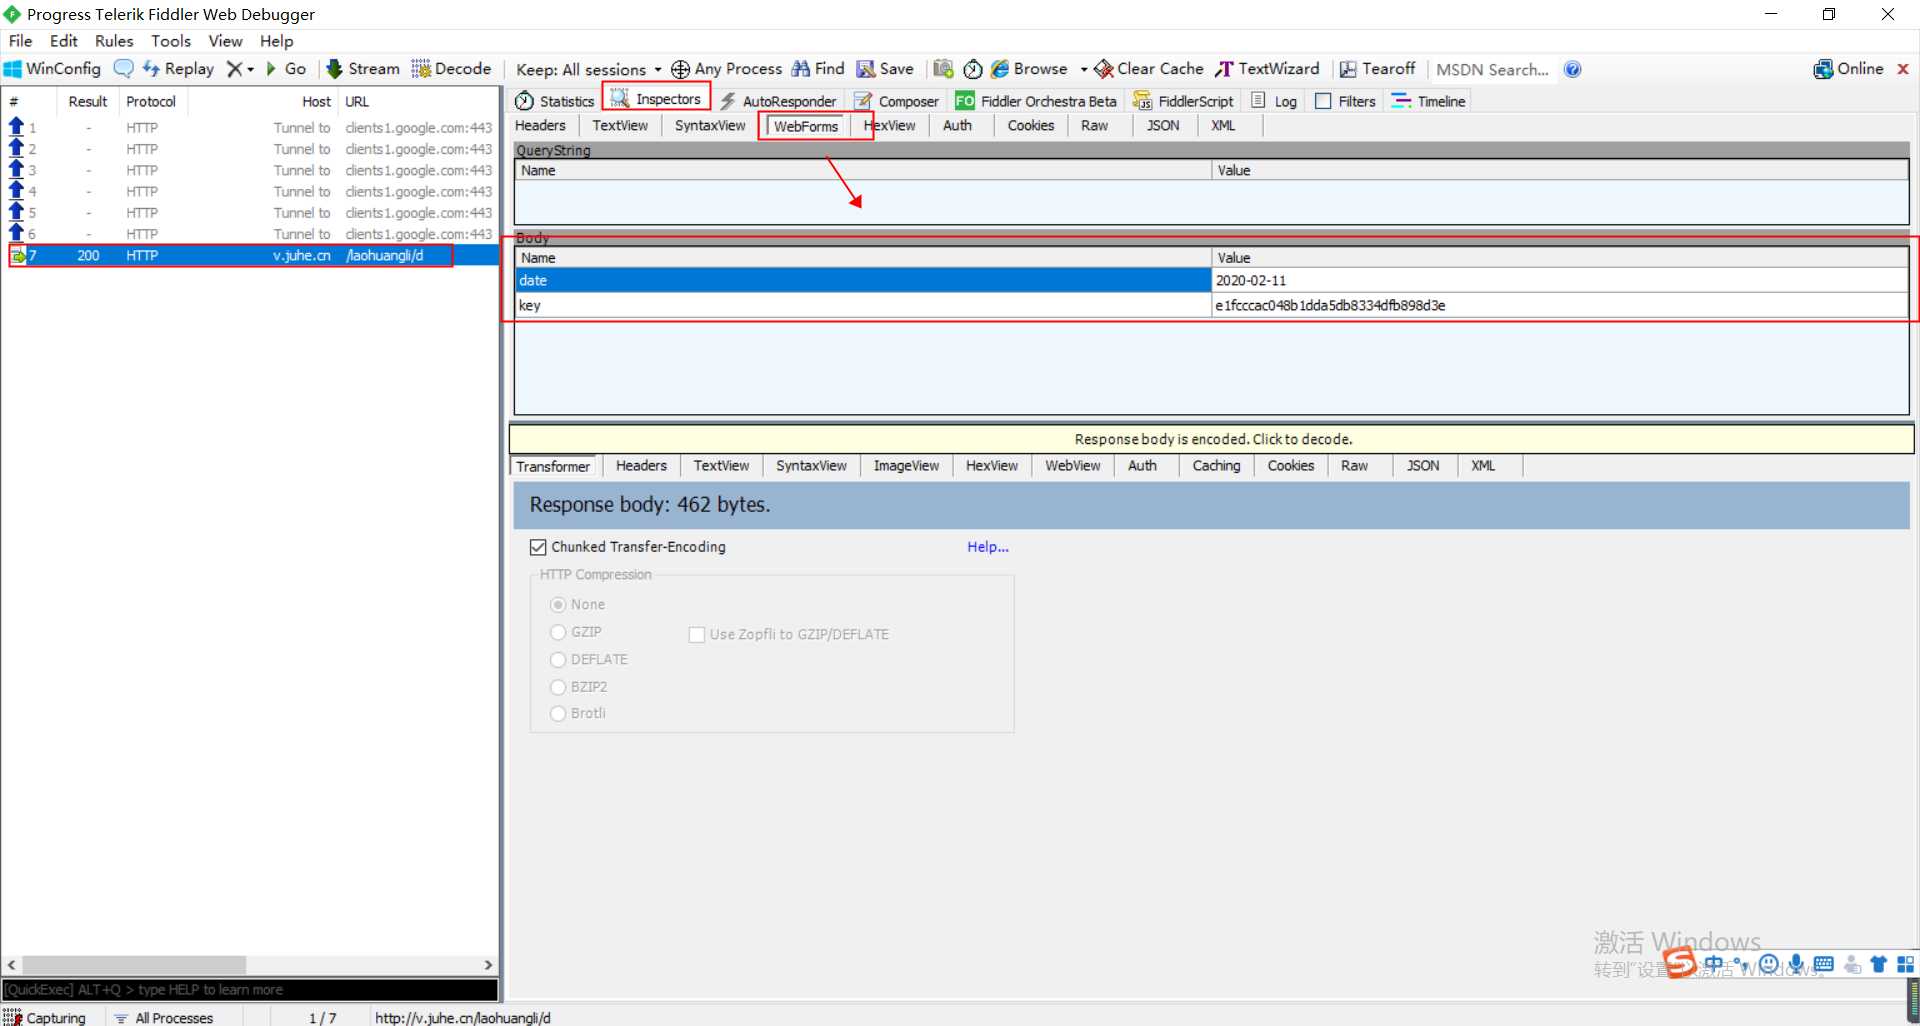The width and height of the screenshot is (1920, 1026).
Task: Open response Caching tab
Action: (1216, 466)
